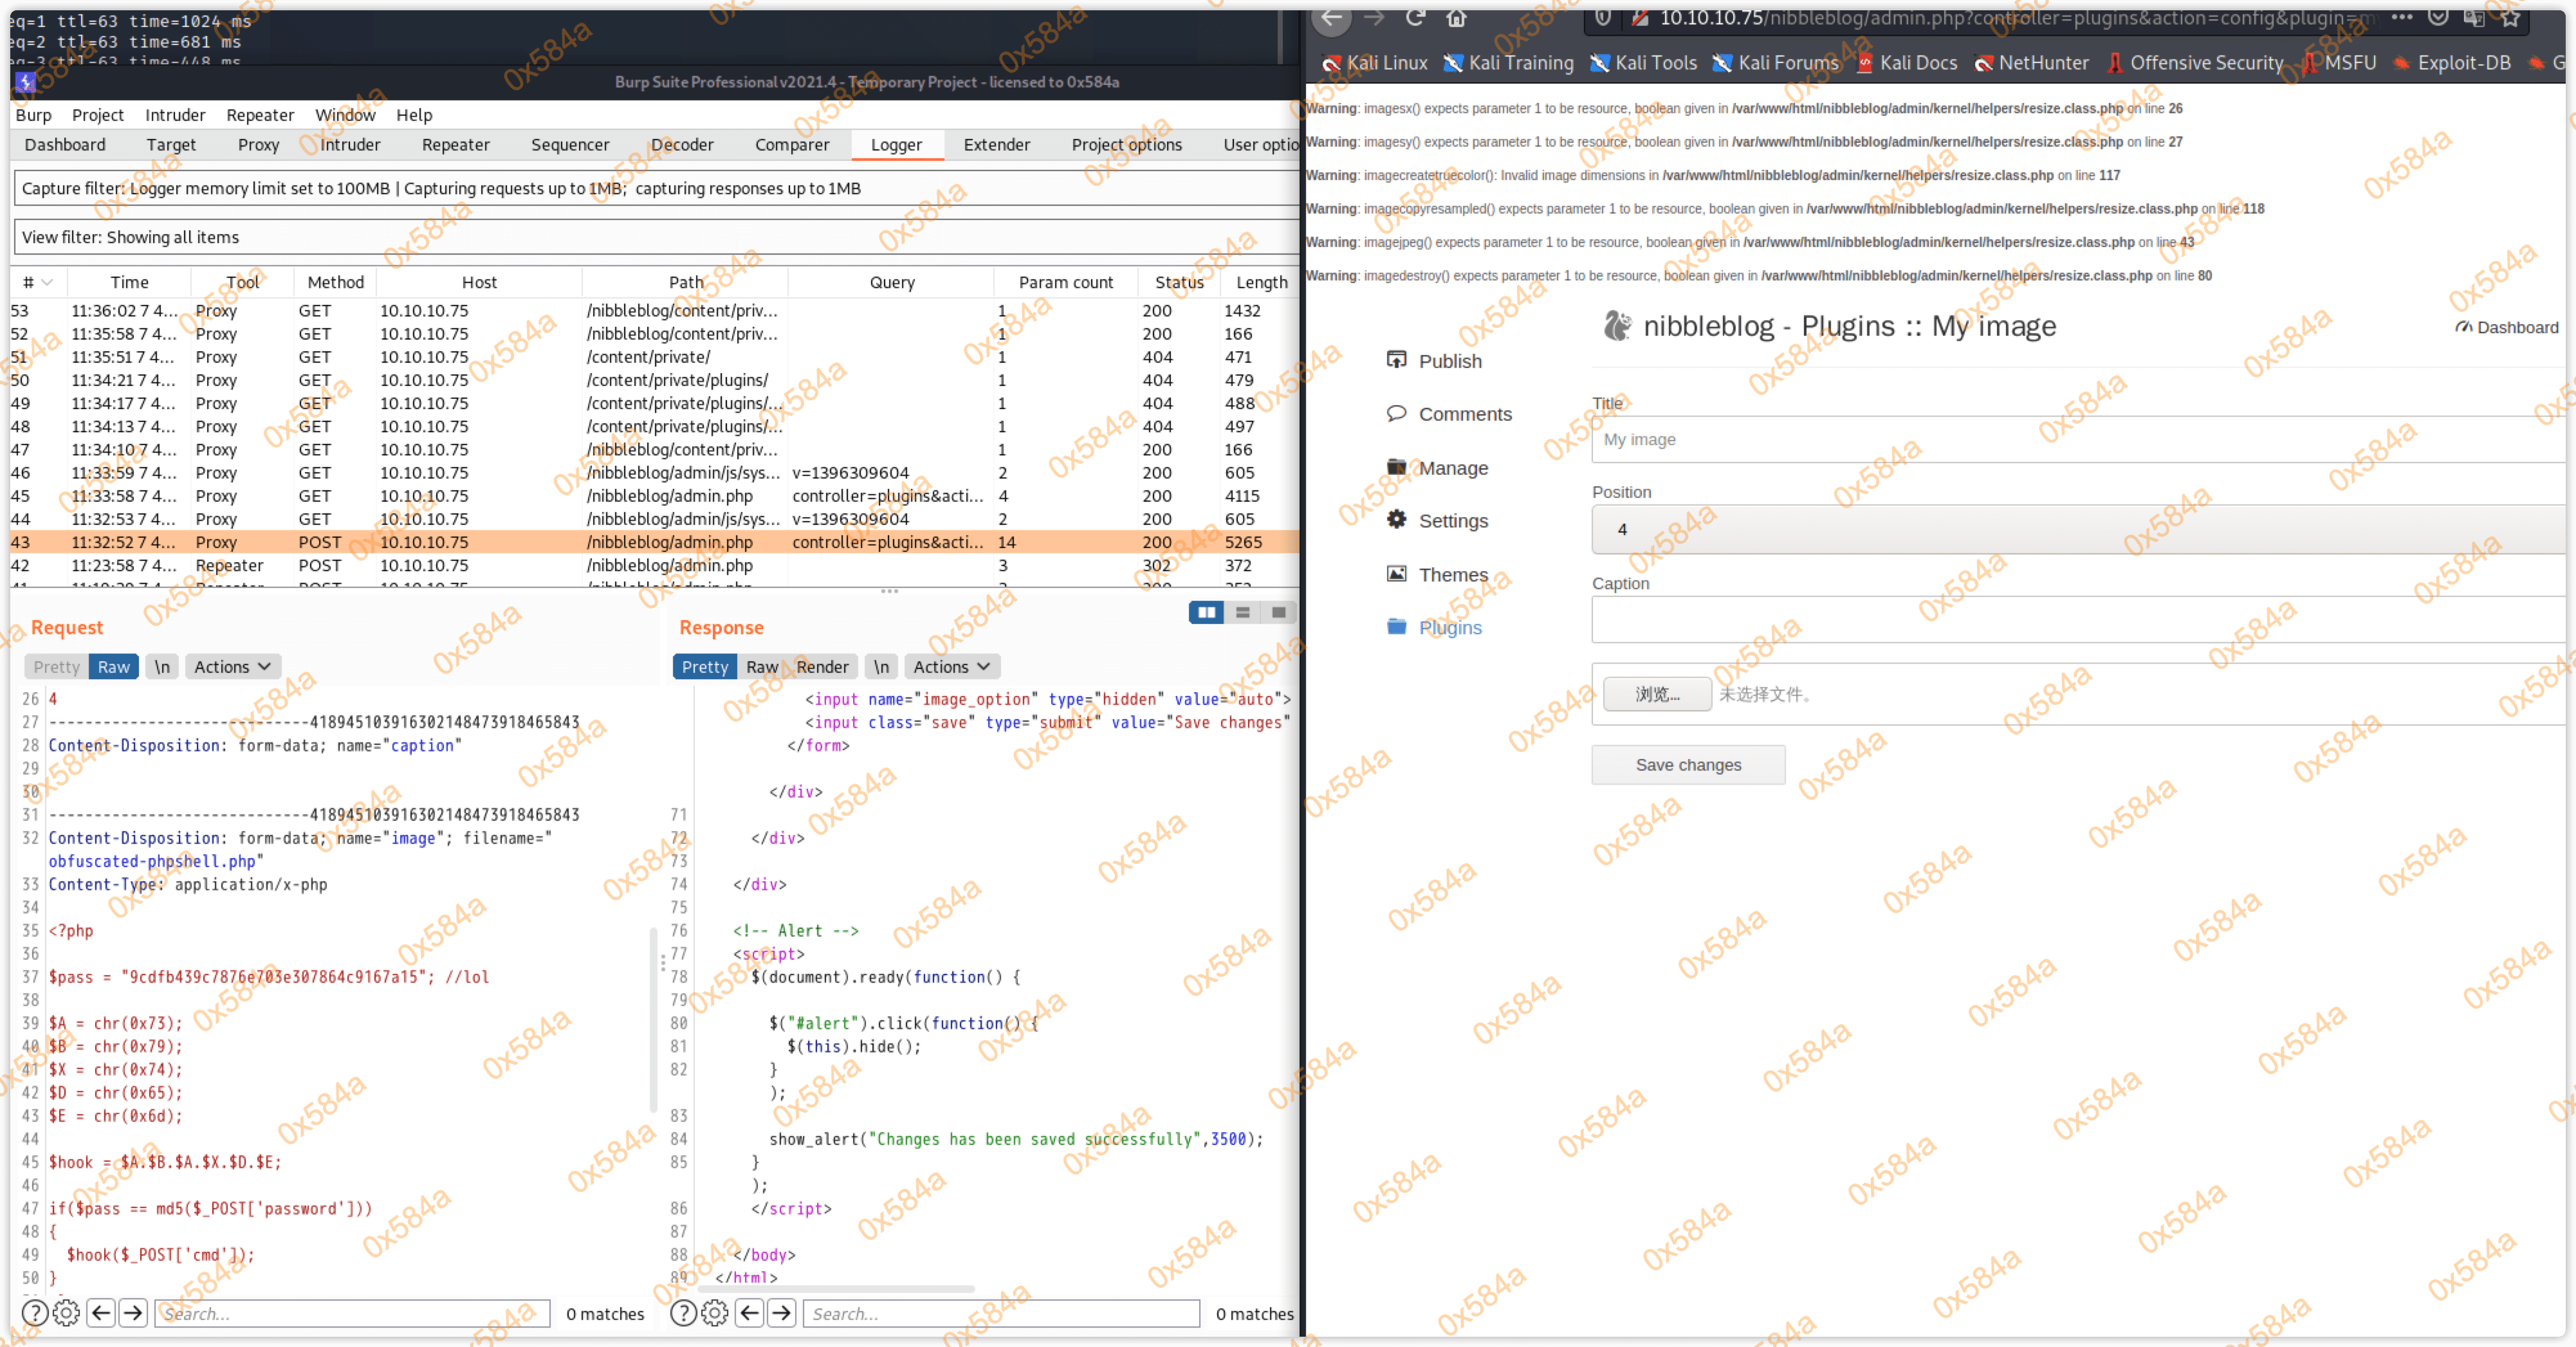Expand the Request Actions dropdown

pyautogui.click(x=232, y=666)
